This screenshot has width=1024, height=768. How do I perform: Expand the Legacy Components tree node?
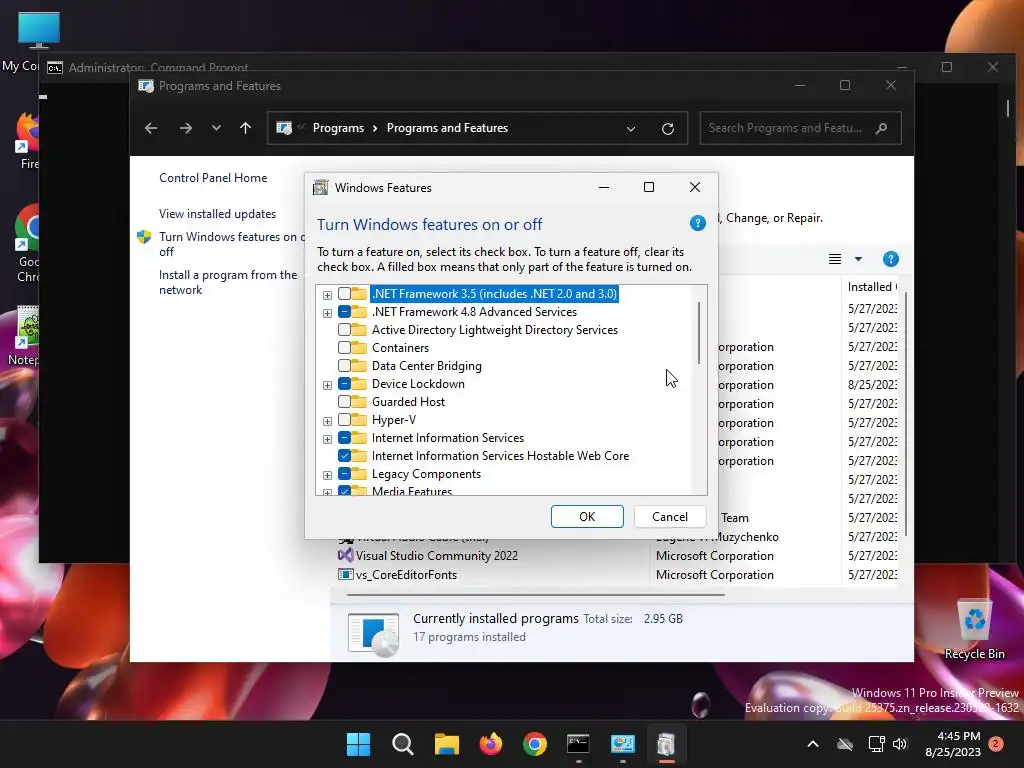pyautogui.click(x=327, y=475)
